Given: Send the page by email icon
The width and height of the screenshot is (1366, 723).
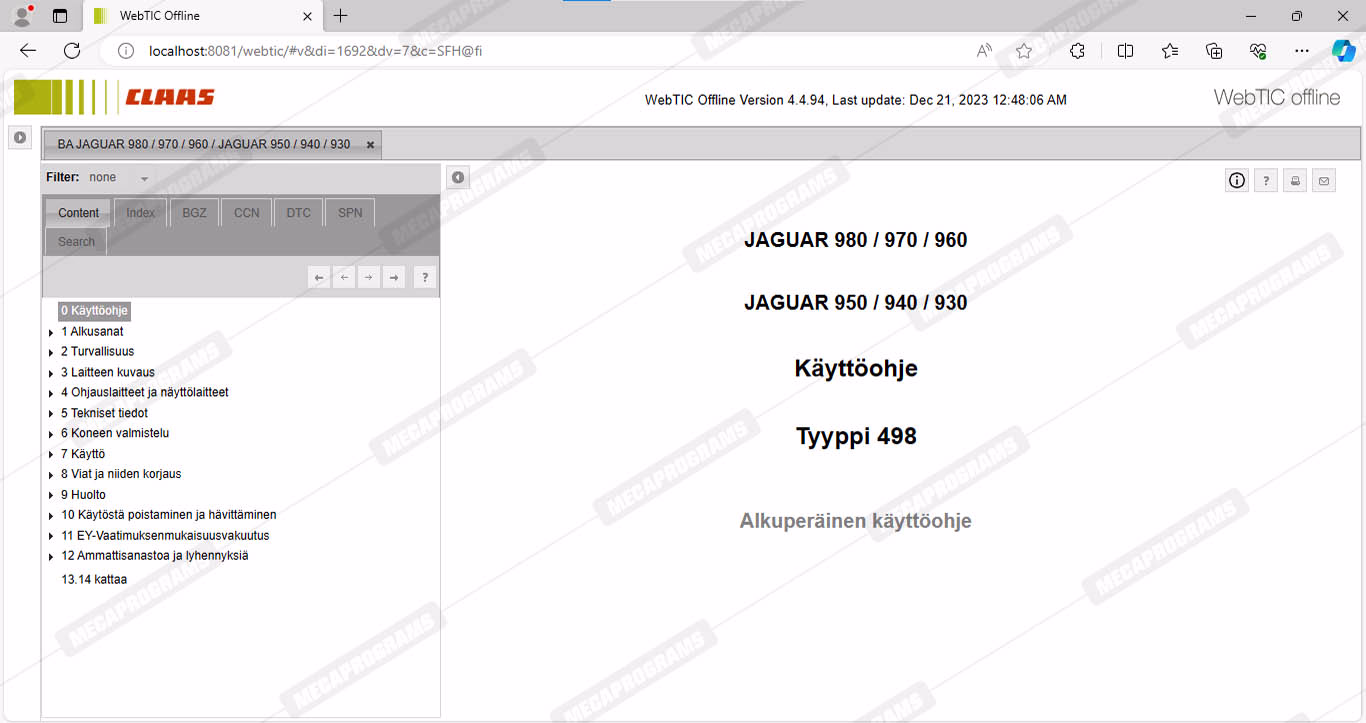Looking at the screenshot, I should [1324, 181].
